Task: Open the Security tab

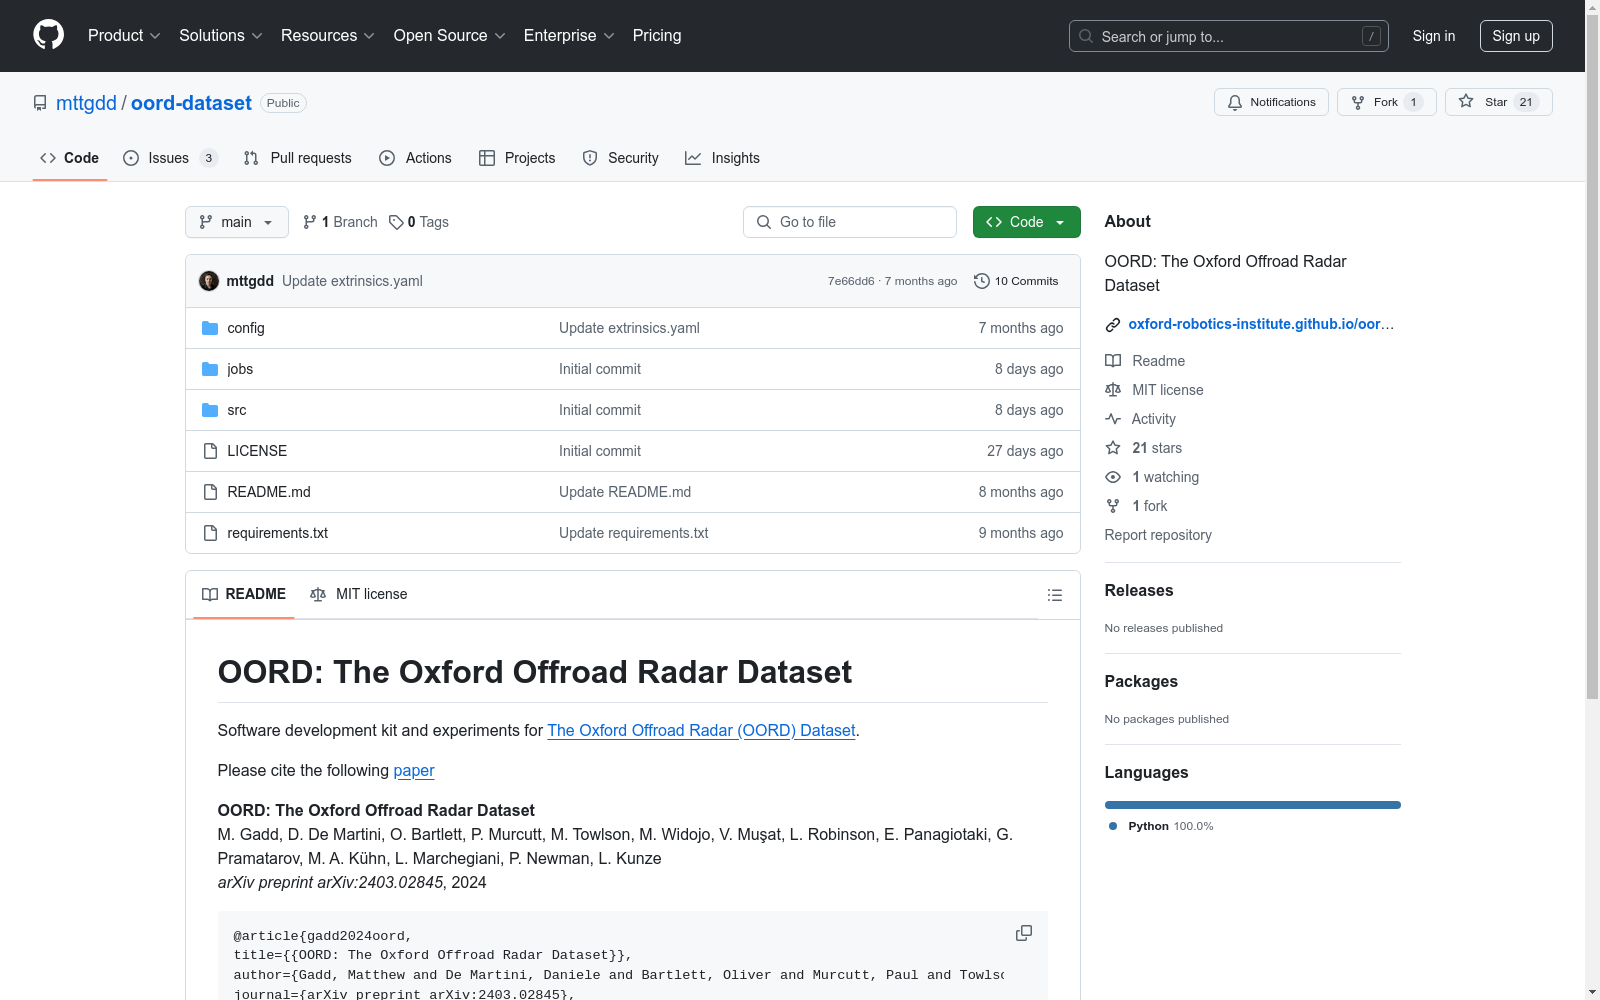Action: pyautogui.click(x=621, y=158)
